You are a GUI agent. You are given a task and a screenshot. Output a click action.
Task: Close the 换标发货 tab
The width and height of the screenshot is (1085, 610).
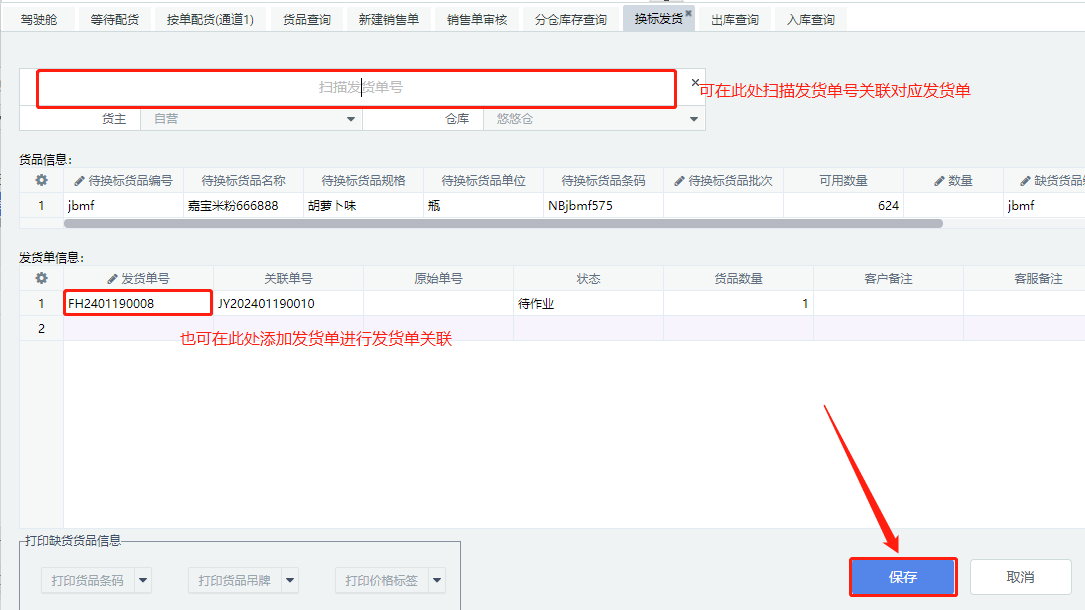[x=688, y=13]
